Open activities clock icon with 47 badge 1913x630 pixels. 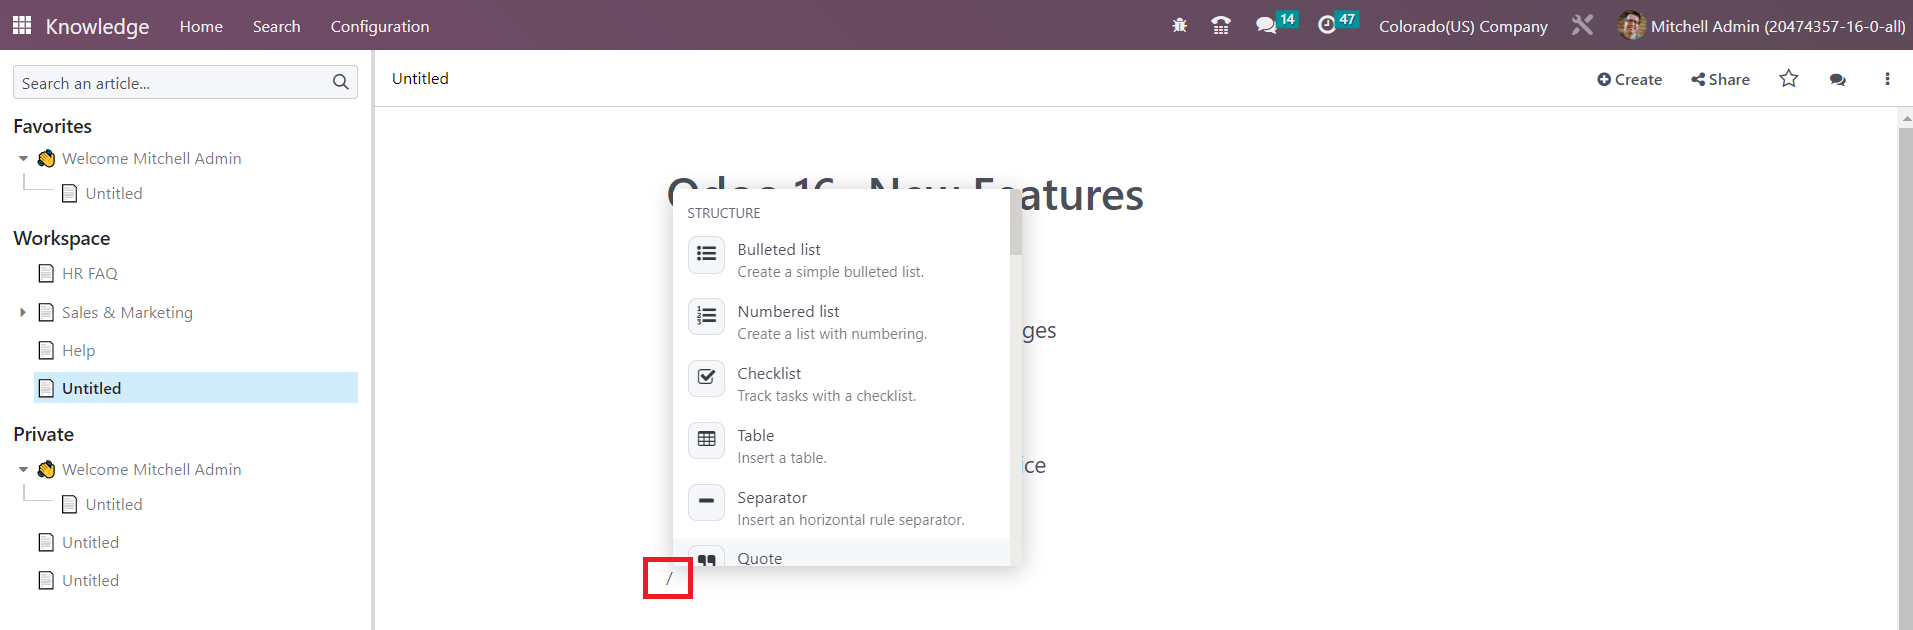[1338, 24]
